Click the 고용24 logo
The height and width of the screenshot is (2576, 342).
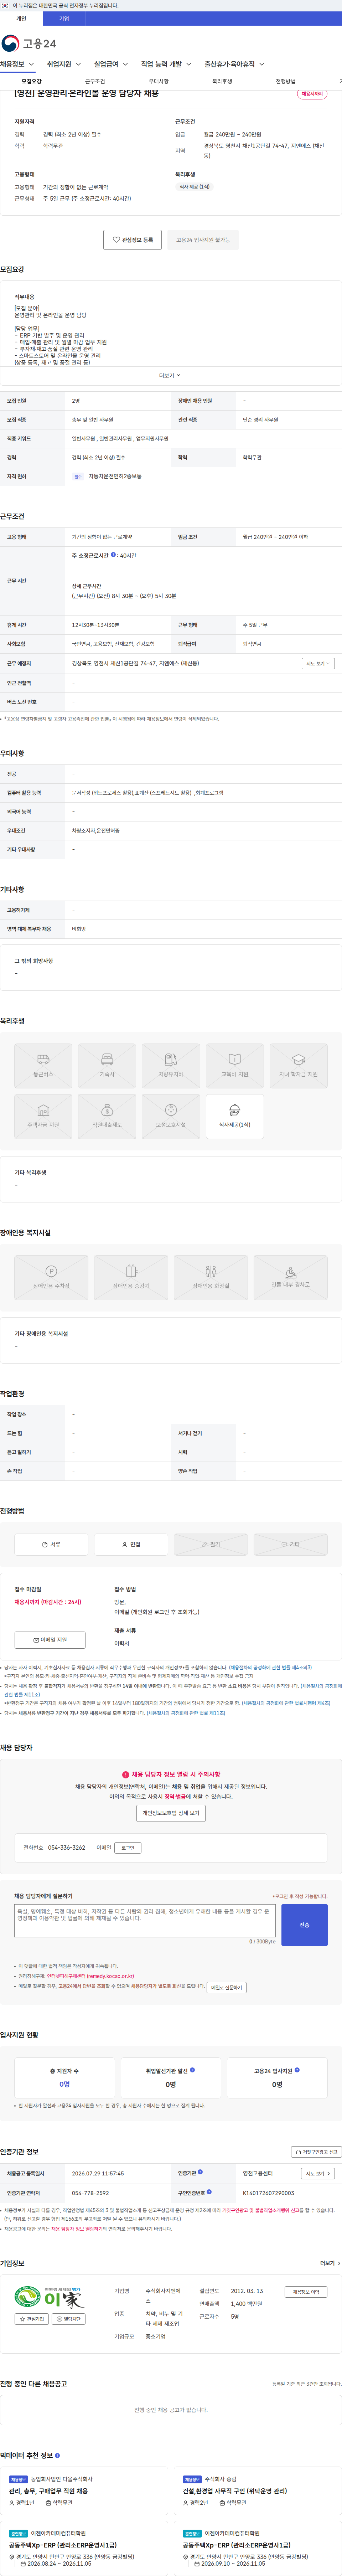click(29, 43)
